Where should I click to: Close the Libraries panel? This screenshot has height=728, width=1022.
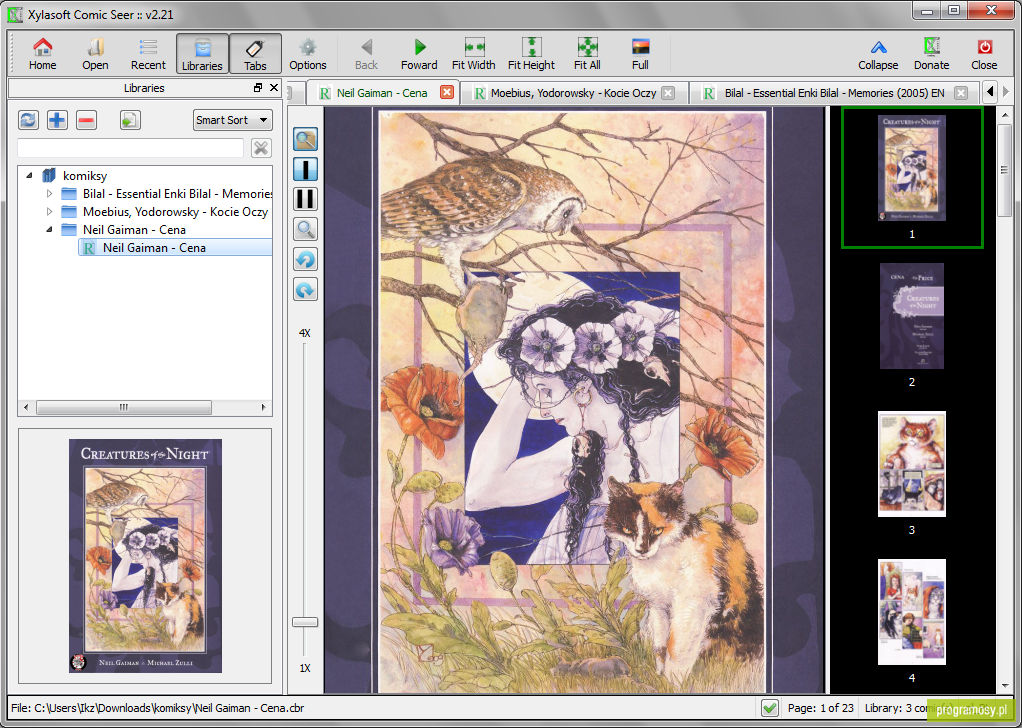pyautogui.click(x=274, y=88)
